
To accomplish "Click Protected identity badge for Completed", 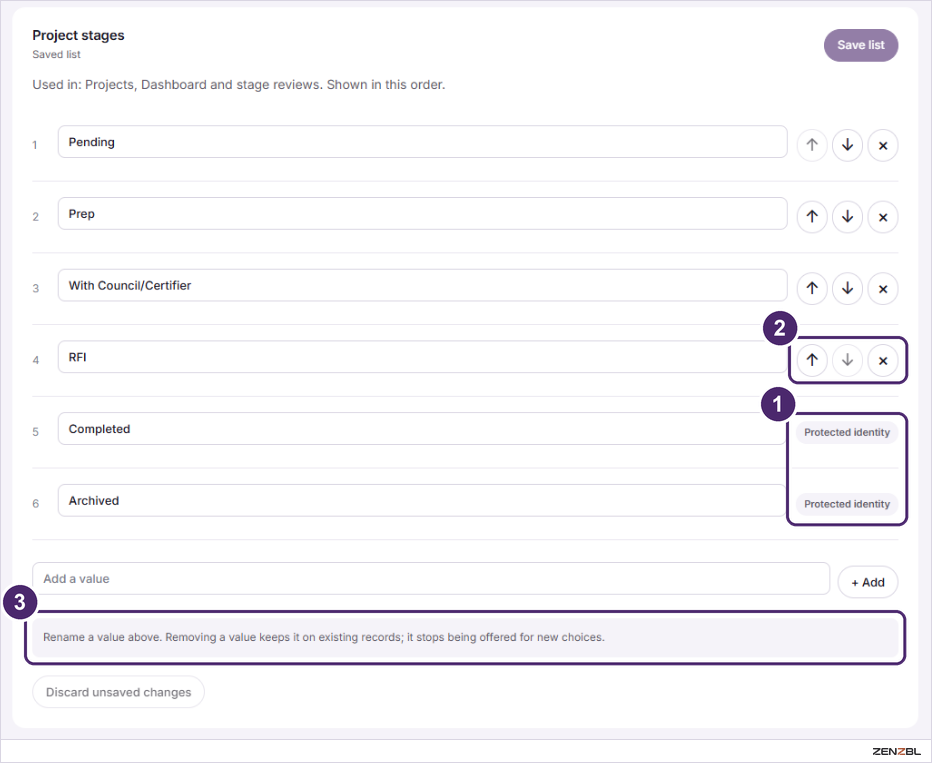I will coord(847,433).
